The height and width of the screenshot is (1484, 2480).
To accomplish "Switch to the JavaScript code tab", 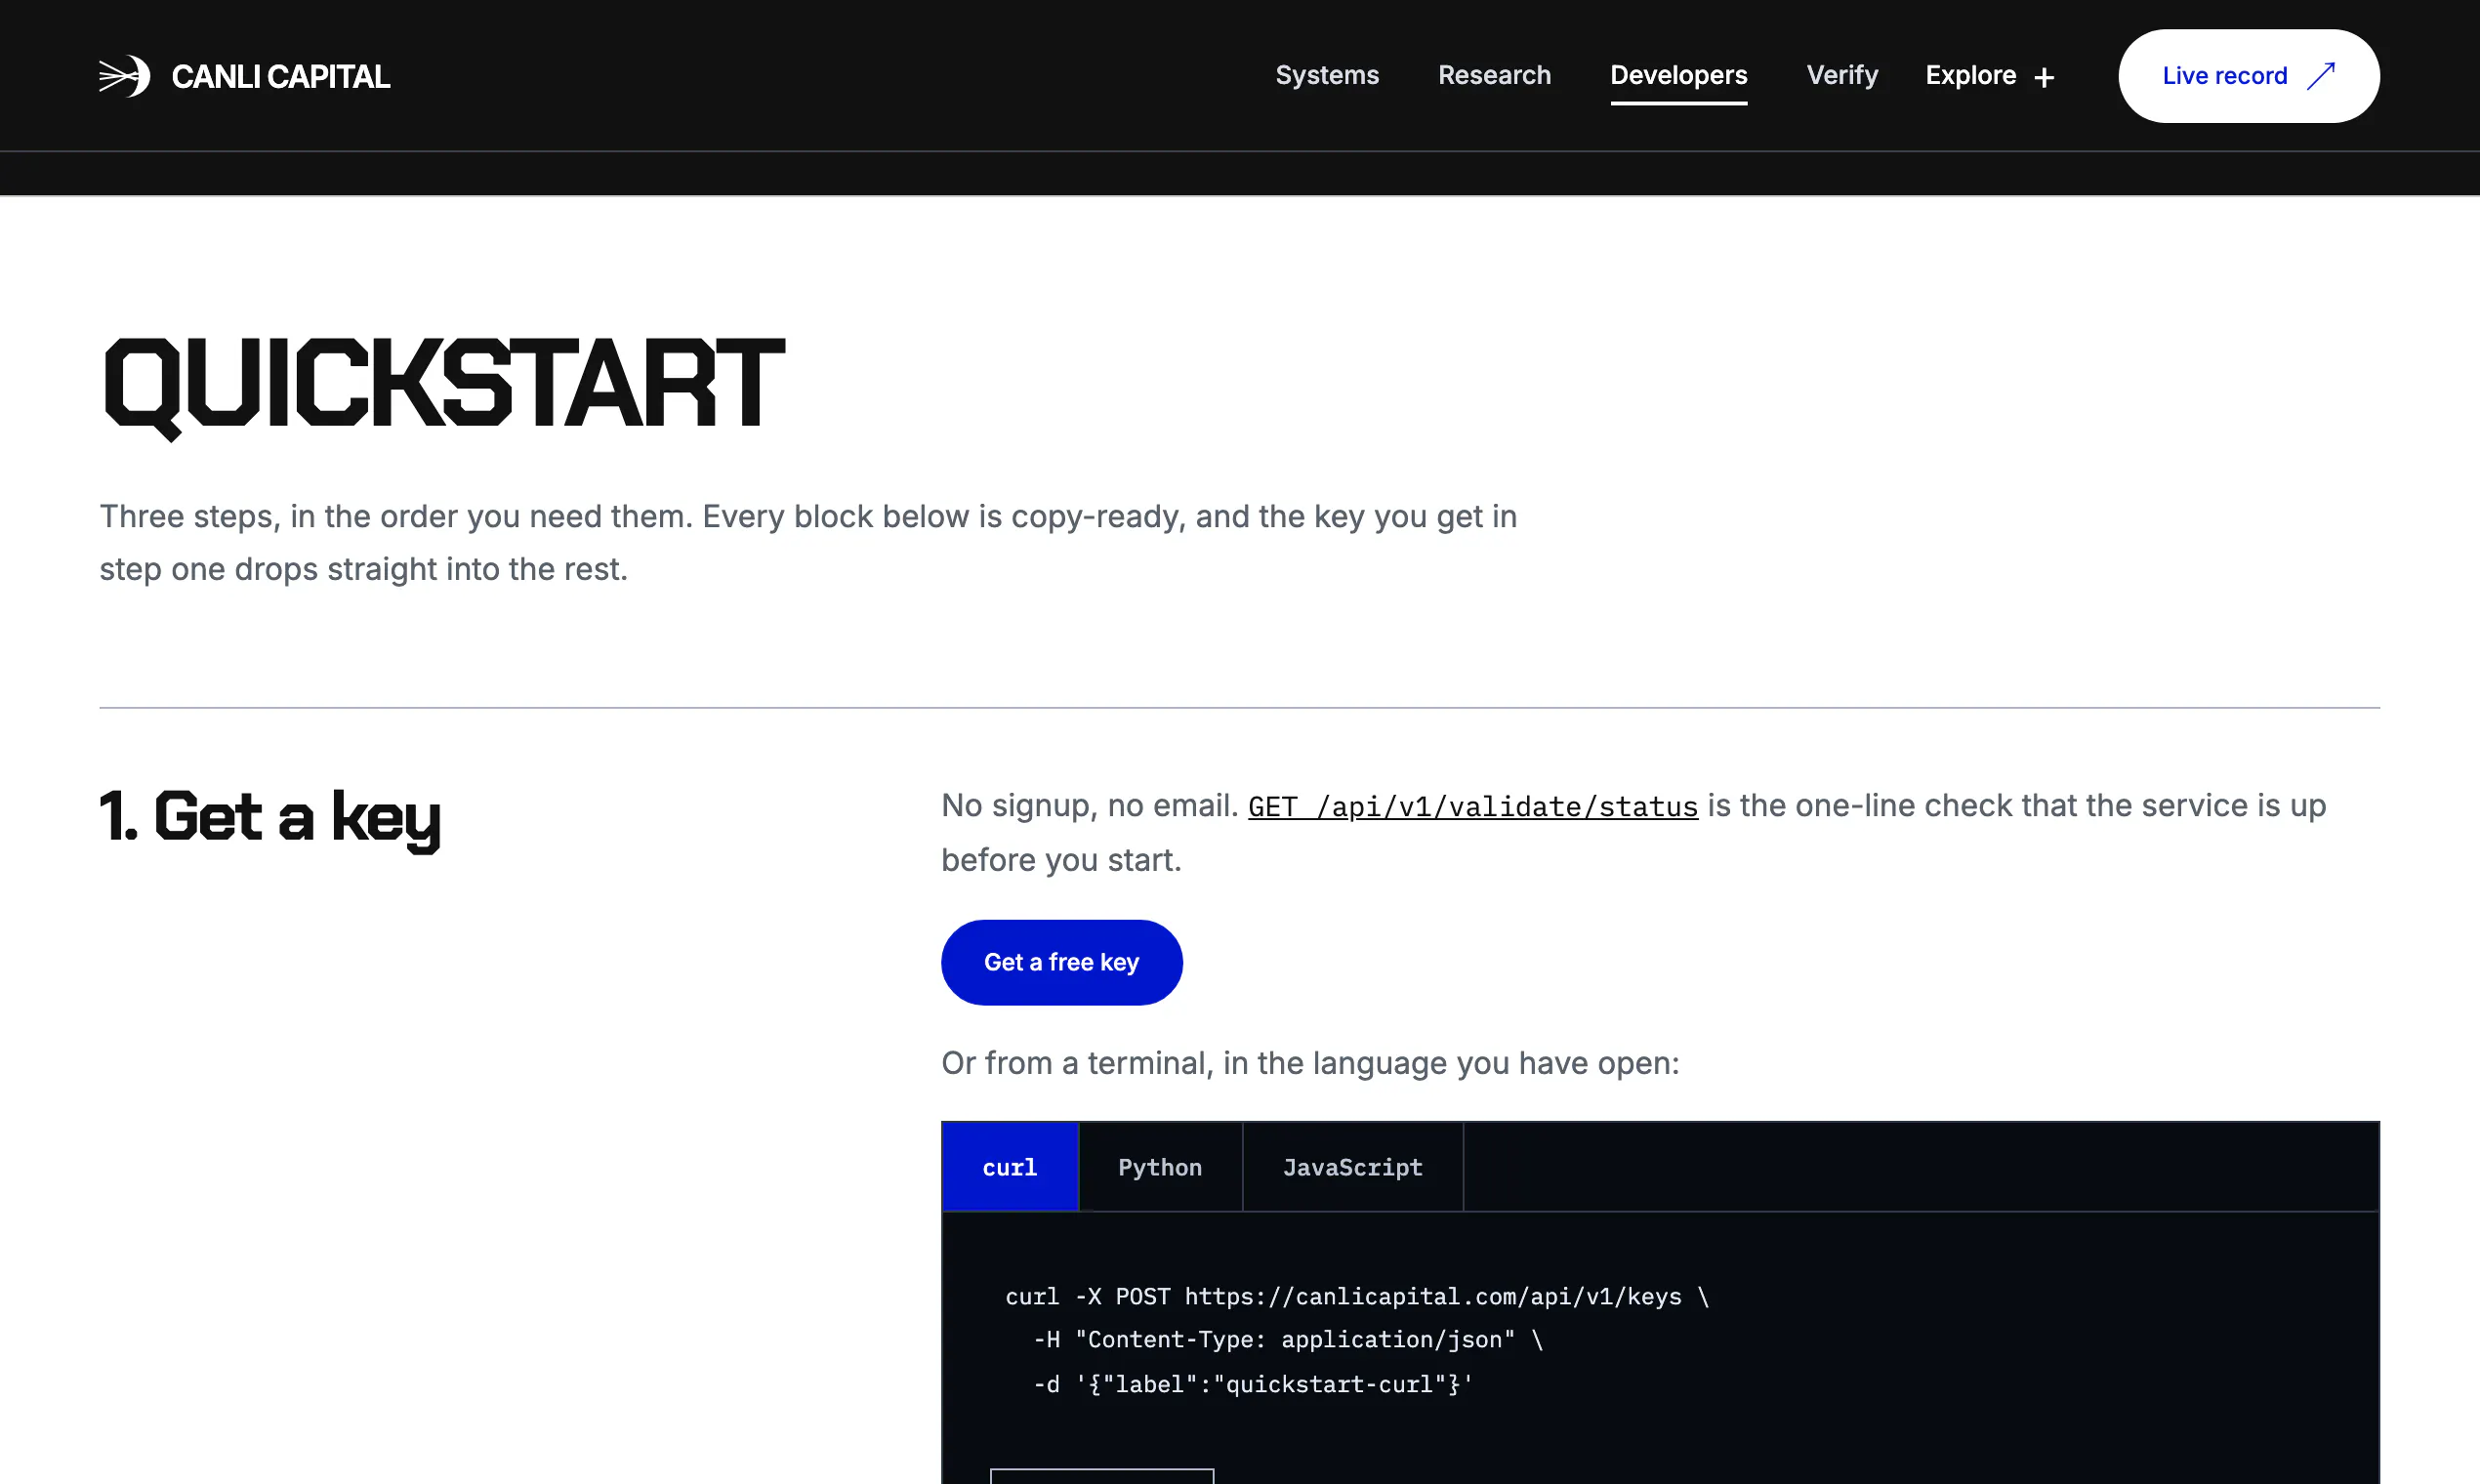I will (x=1352, y=1167).
